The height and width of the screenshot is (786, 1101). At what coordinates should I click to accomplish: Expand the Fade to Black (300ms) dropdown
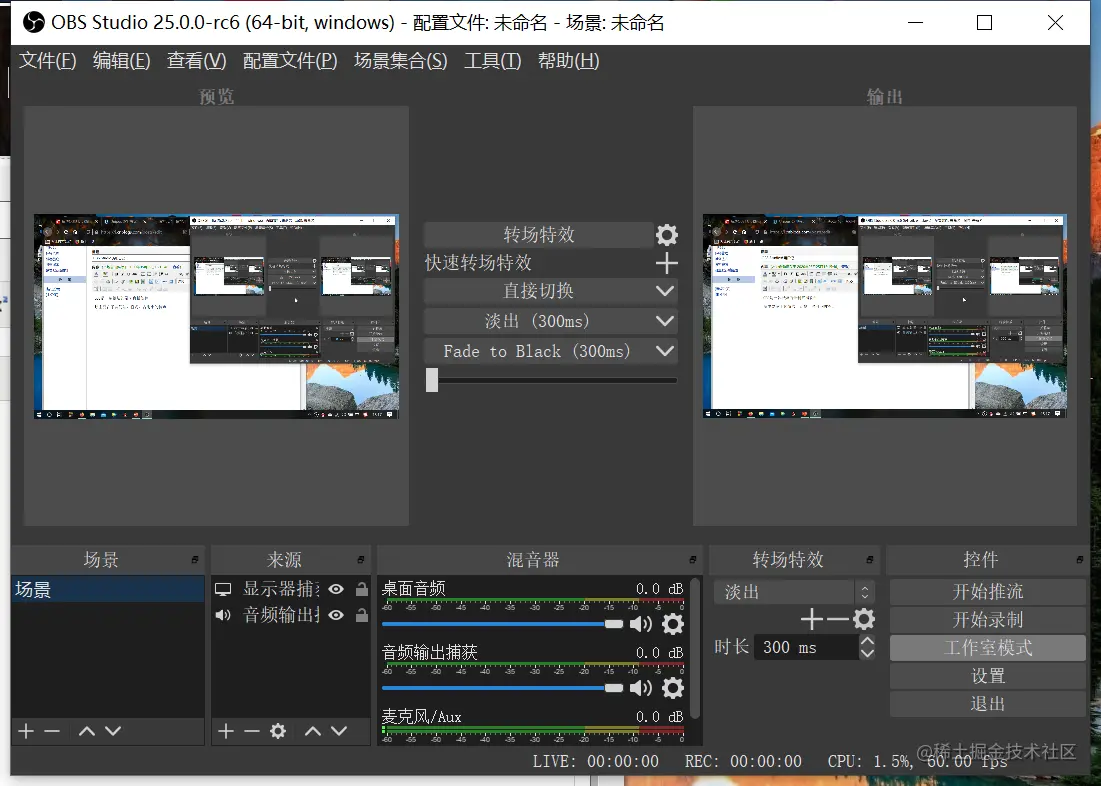(665, 351)
